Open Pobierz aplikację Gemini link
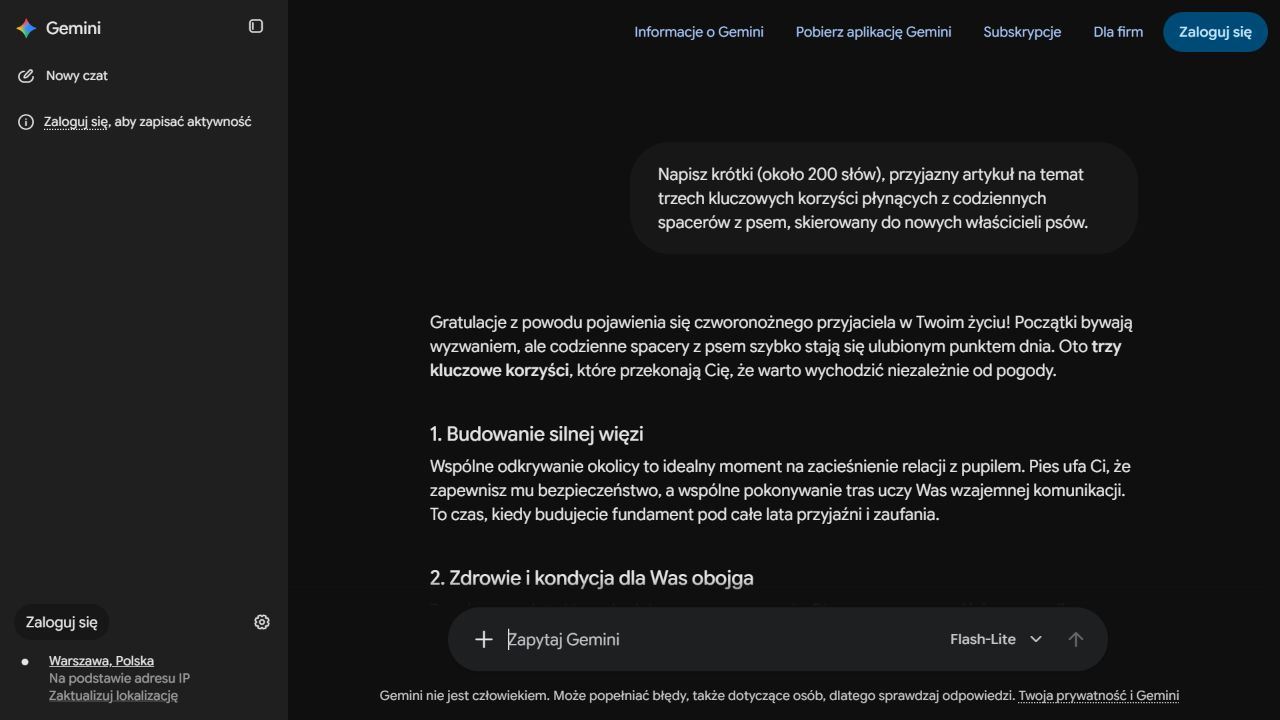The image size is (1280, 720). (x=874, y=32)
